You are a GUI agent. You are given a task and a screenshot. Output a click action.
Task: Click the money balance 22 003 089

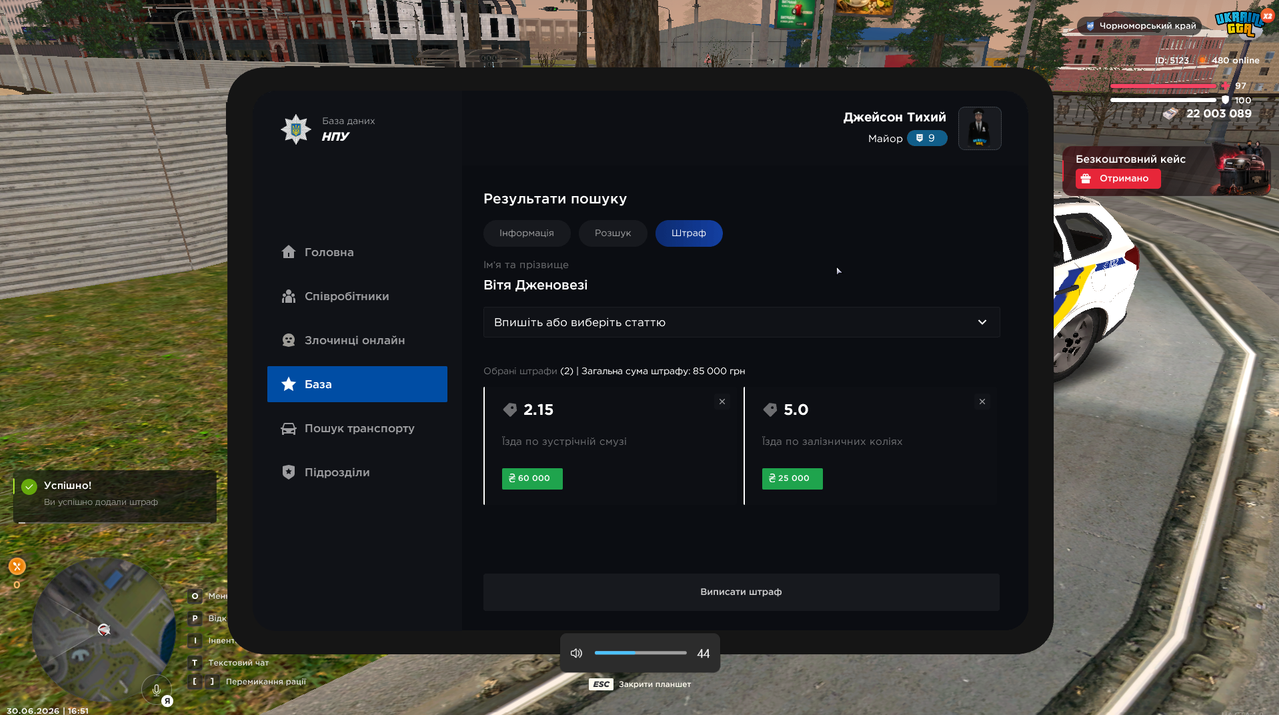click(x=1219, y=113)
